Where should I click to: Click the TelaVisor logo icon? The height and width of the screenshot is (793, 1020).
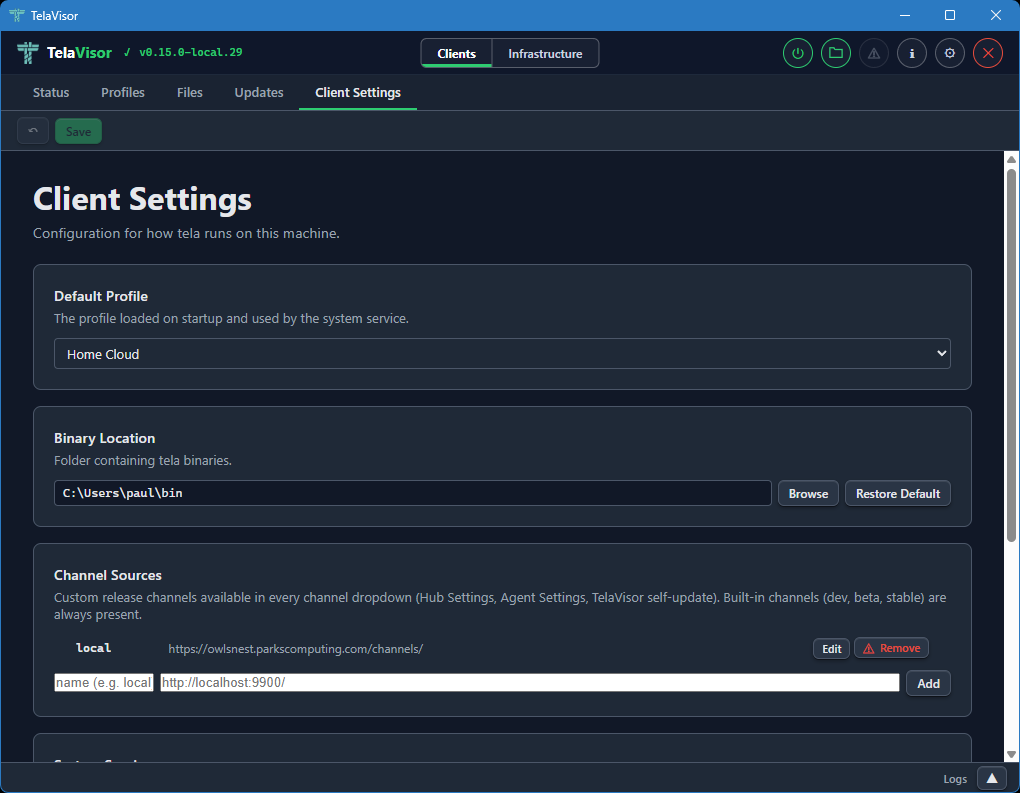[x=27, y=53]
